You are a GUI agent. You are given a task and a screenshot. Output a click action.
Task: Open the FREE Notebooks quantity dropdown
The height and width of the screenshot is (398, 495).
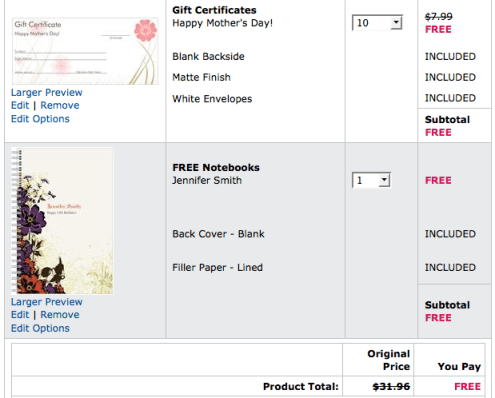pos(371,180)
